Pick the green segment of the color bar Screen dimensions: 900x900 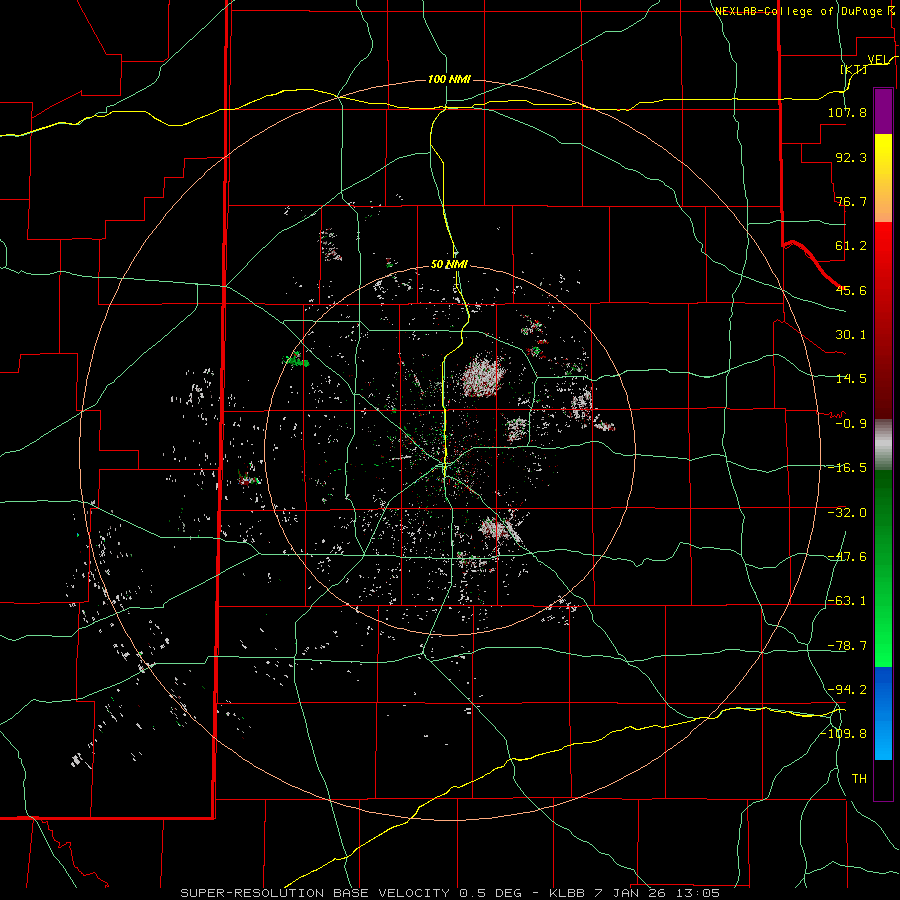coord(883,568)
